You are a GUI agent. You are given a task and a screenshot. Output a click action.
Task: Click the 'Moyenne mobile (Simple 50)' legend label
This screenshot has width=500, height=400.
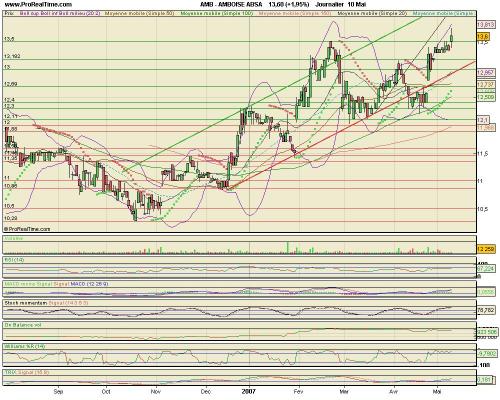139,14
